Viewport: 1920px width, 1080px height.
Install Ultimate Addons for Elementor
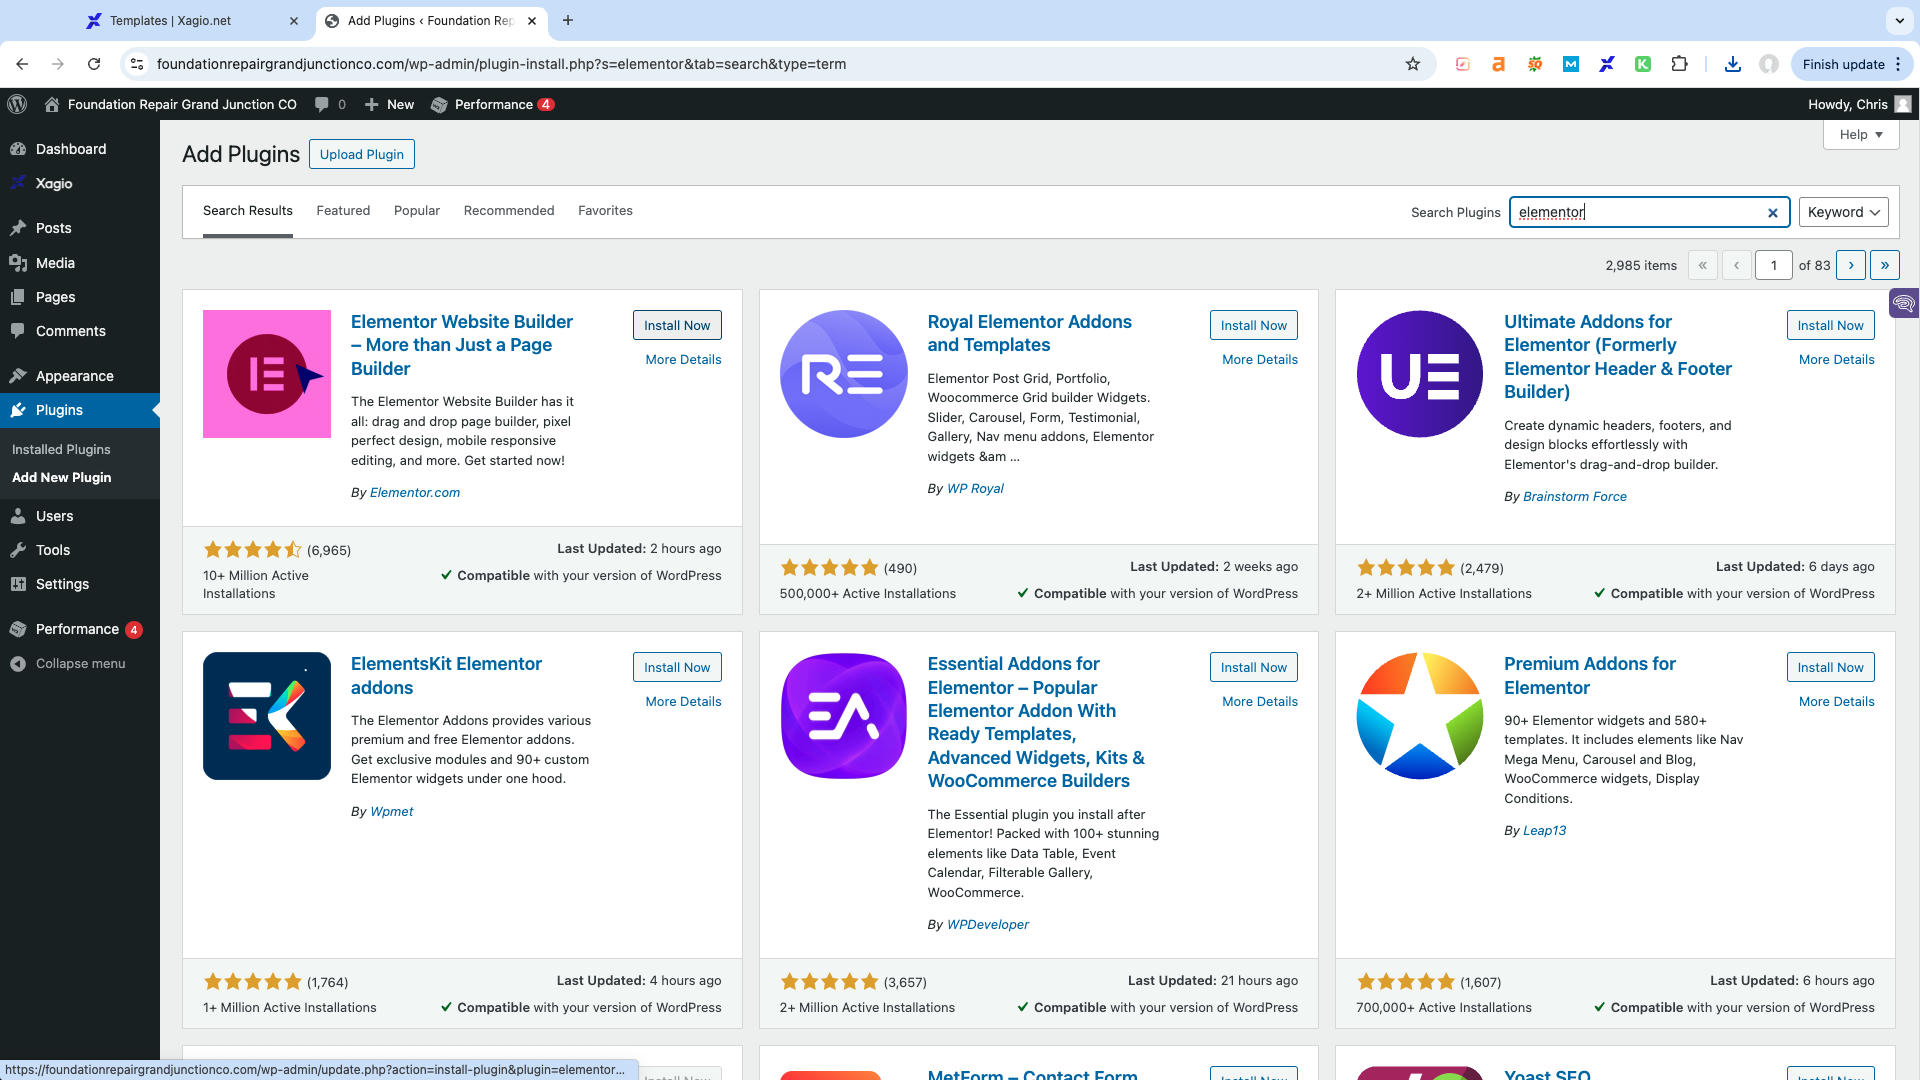pyautogui.click(x=1830, y=325)
